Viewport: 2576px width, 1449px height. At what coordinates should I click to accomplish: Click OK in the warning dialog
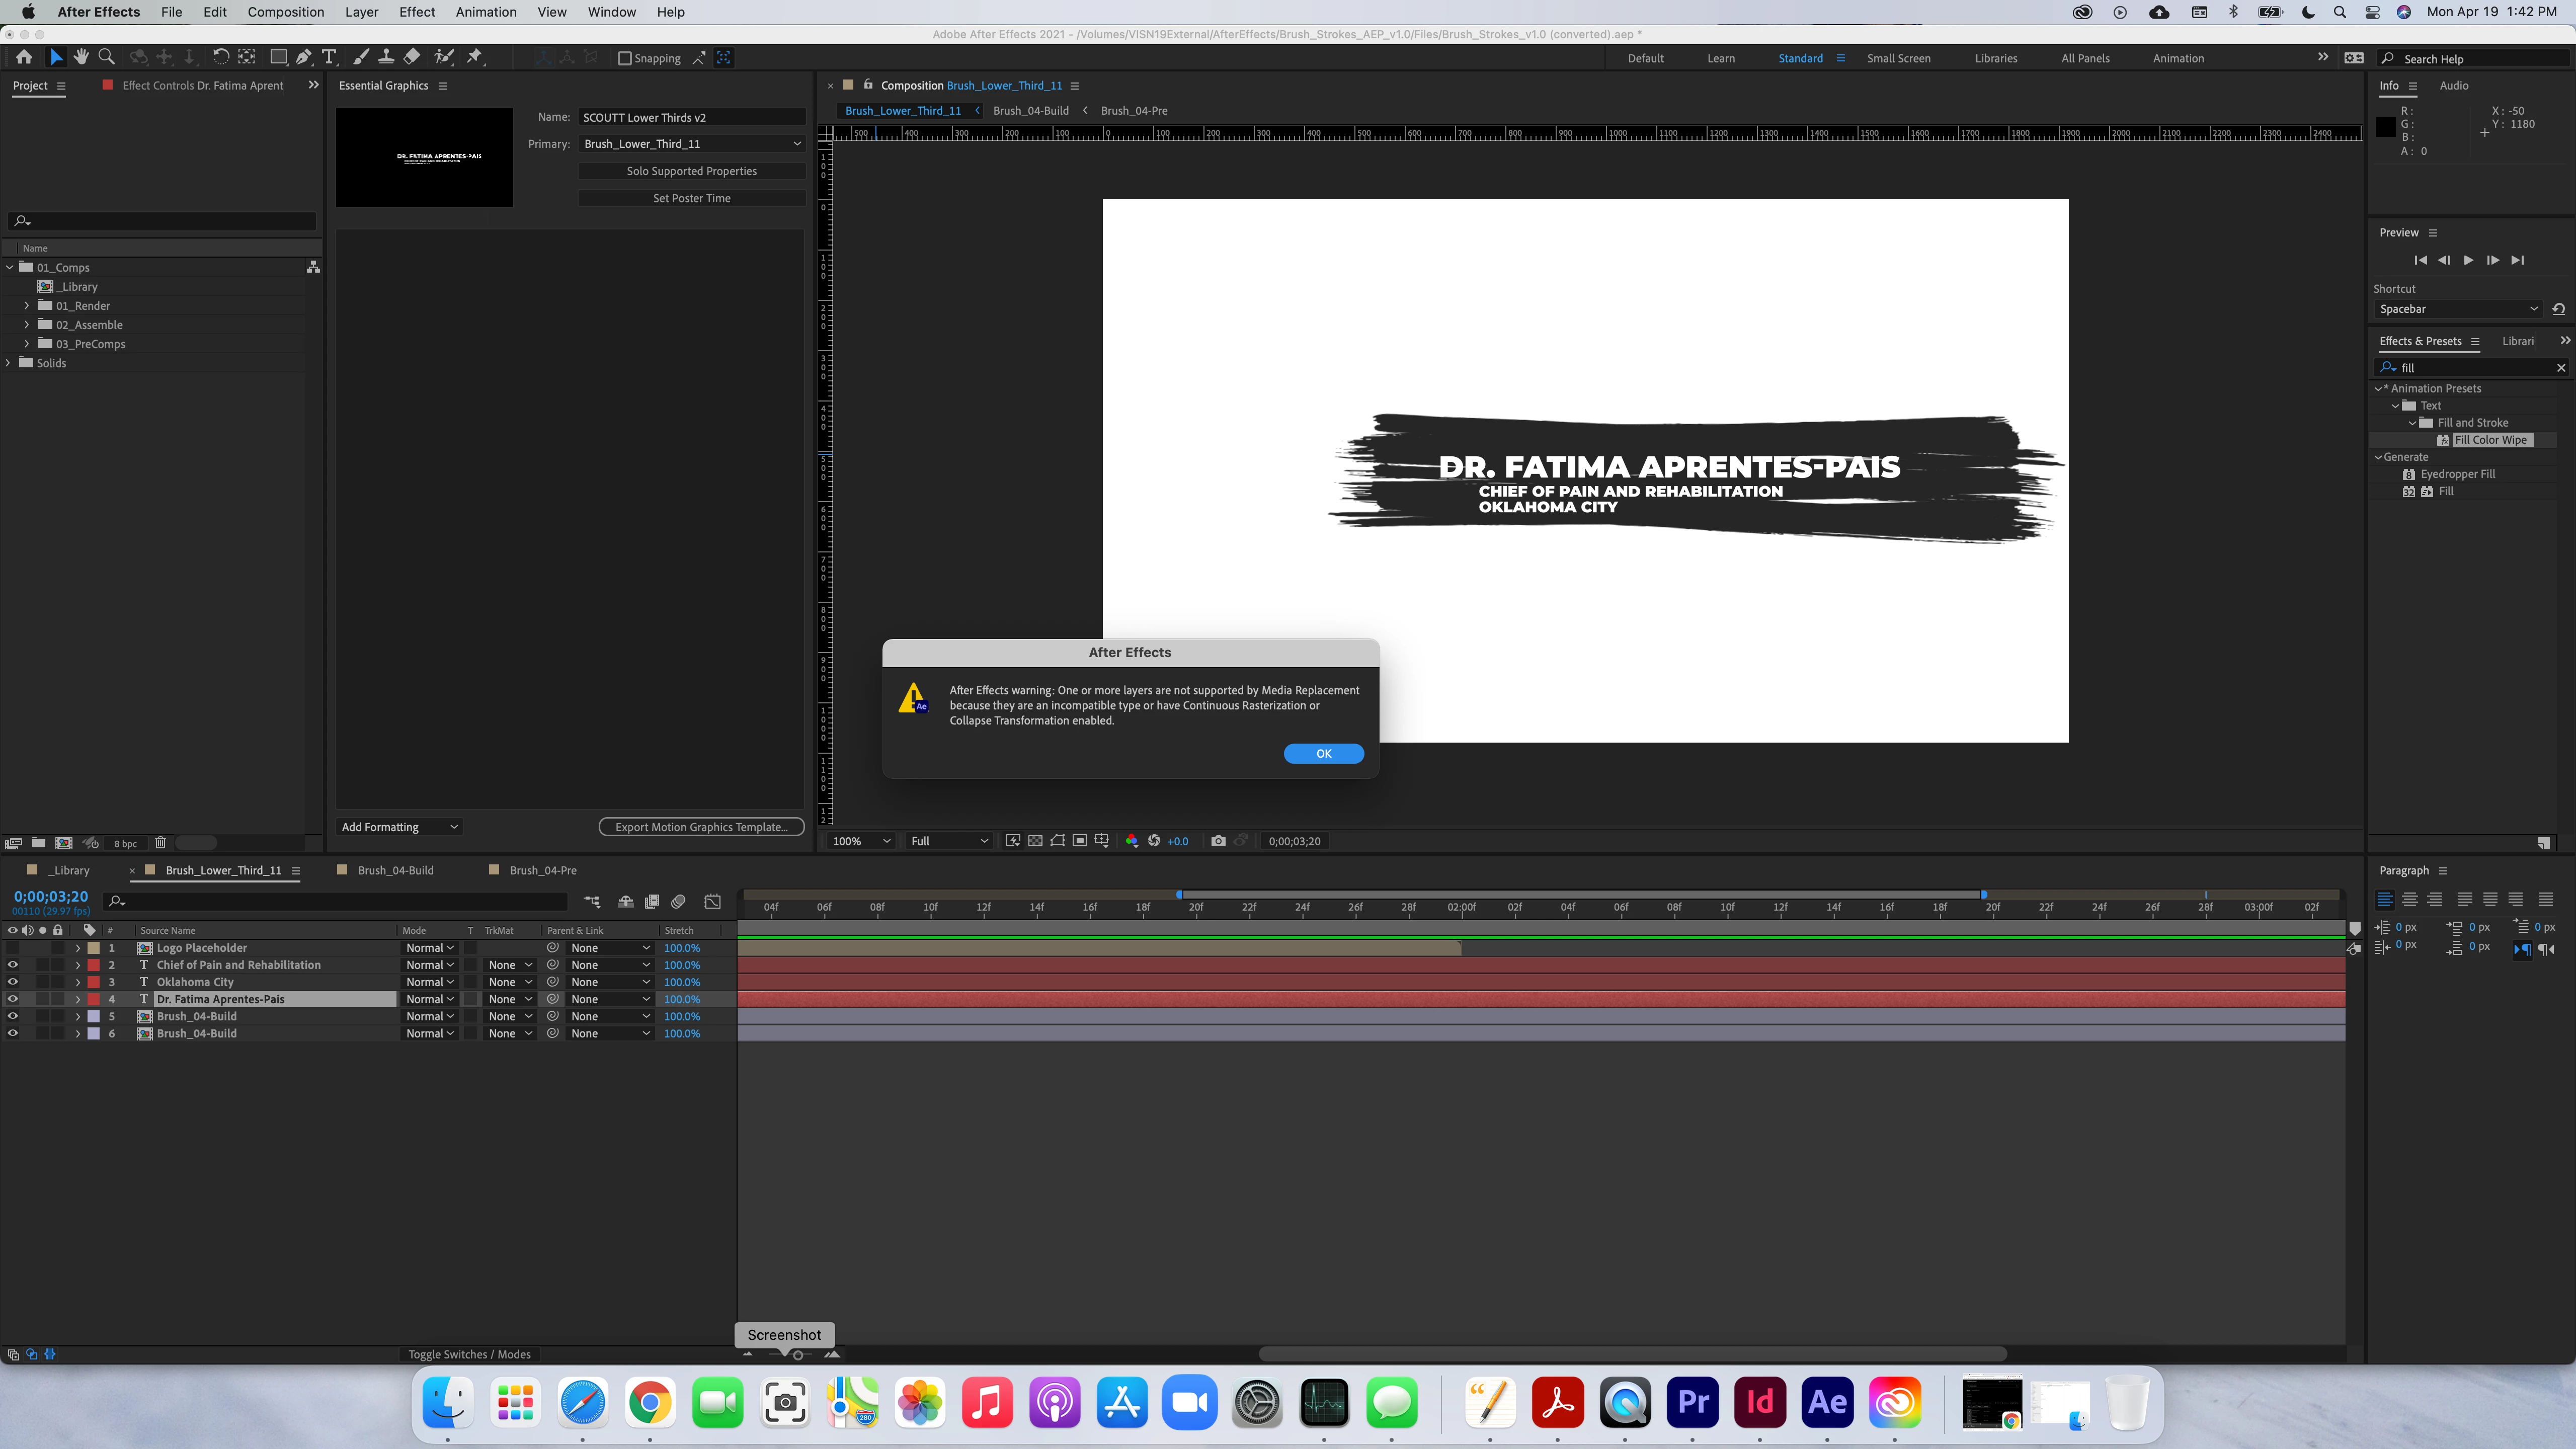coord(1322,754)
